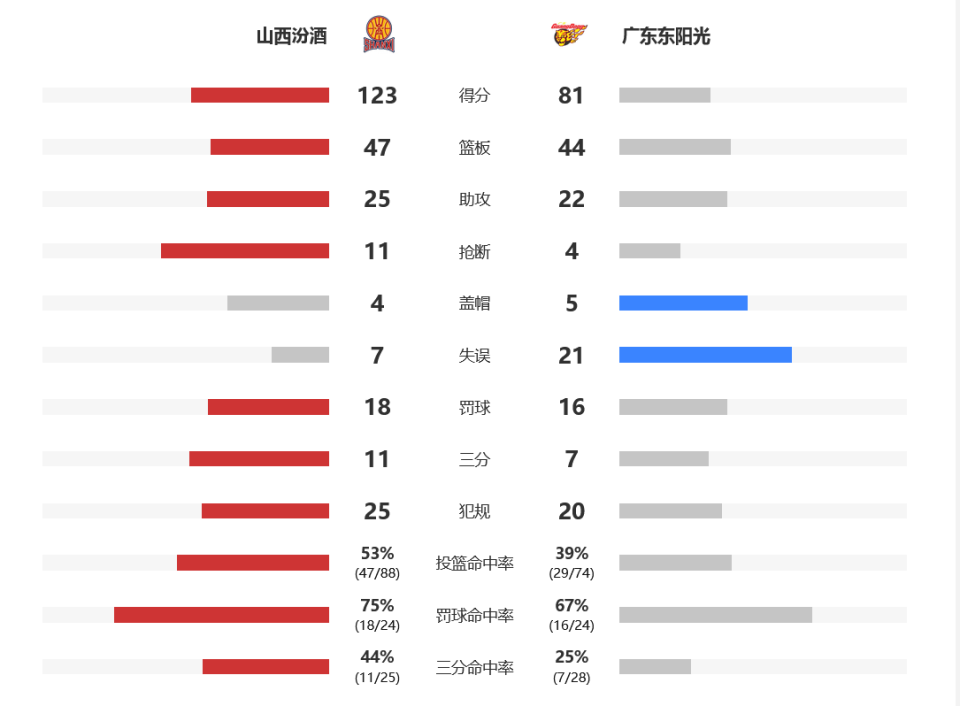960x706 pixels.
Task: Select the 得分 stat label
Action: click(x=474, y=96)
